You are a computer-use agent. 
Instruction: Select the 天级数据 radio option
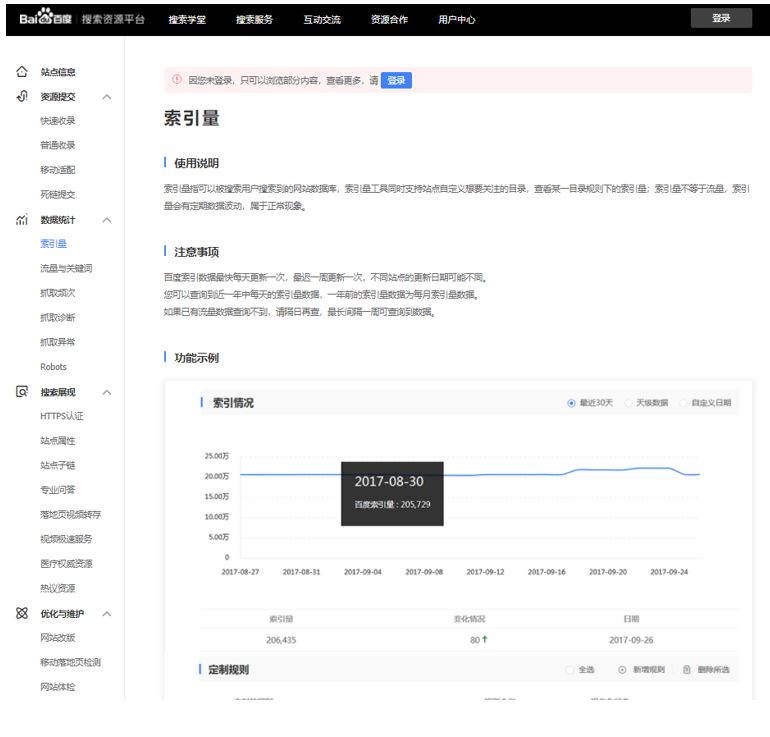pyautogui.click(x=628, y=403)
